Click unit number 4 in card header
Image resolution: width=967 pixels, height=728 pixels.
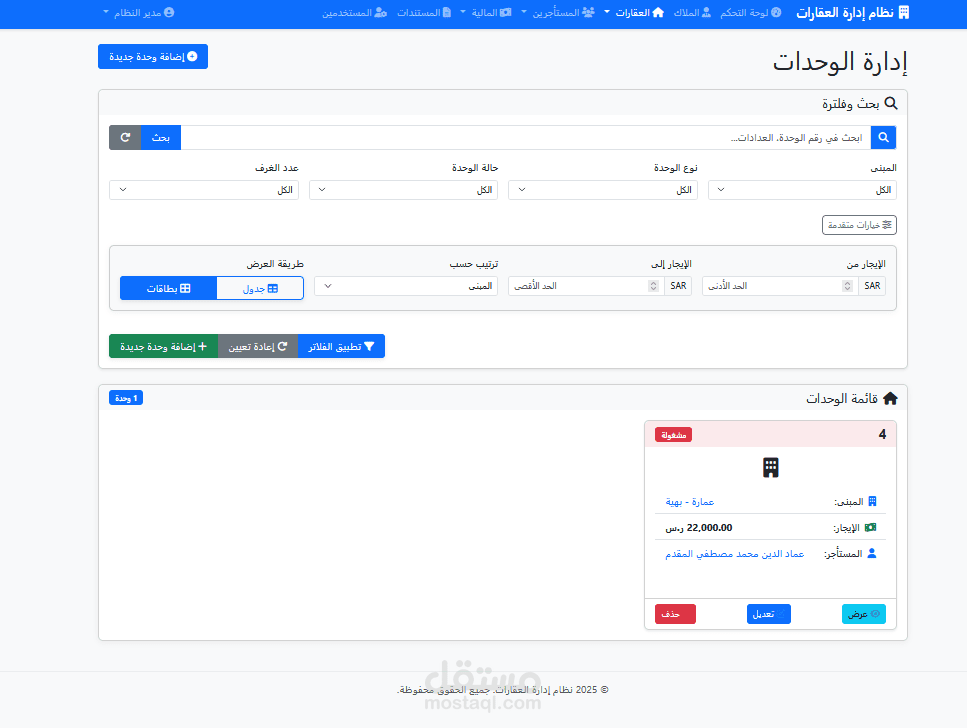tap(882, 434)
